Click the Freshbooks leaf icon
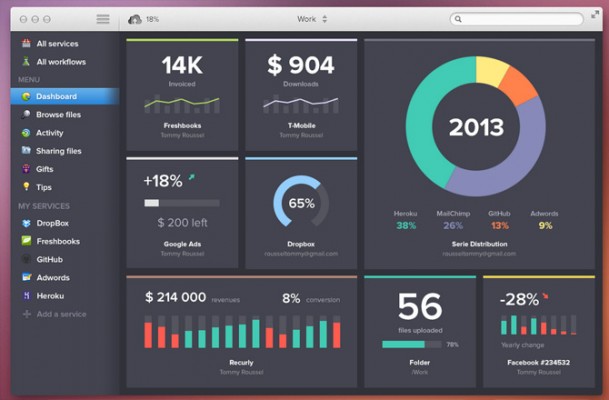Viewport: 609px width, 400px height. (26, 241)
